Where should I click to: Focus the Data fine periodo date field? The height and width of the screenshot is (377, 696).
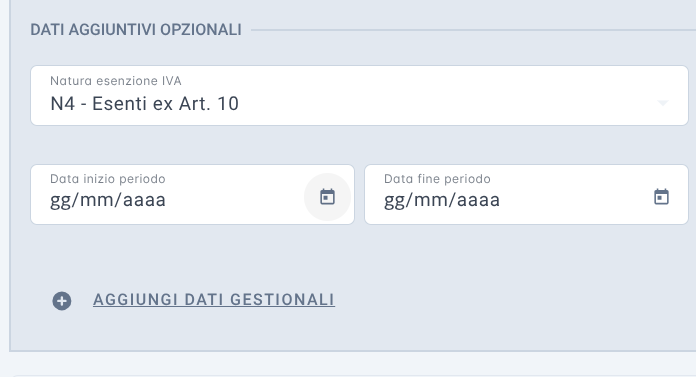point(526,194)
